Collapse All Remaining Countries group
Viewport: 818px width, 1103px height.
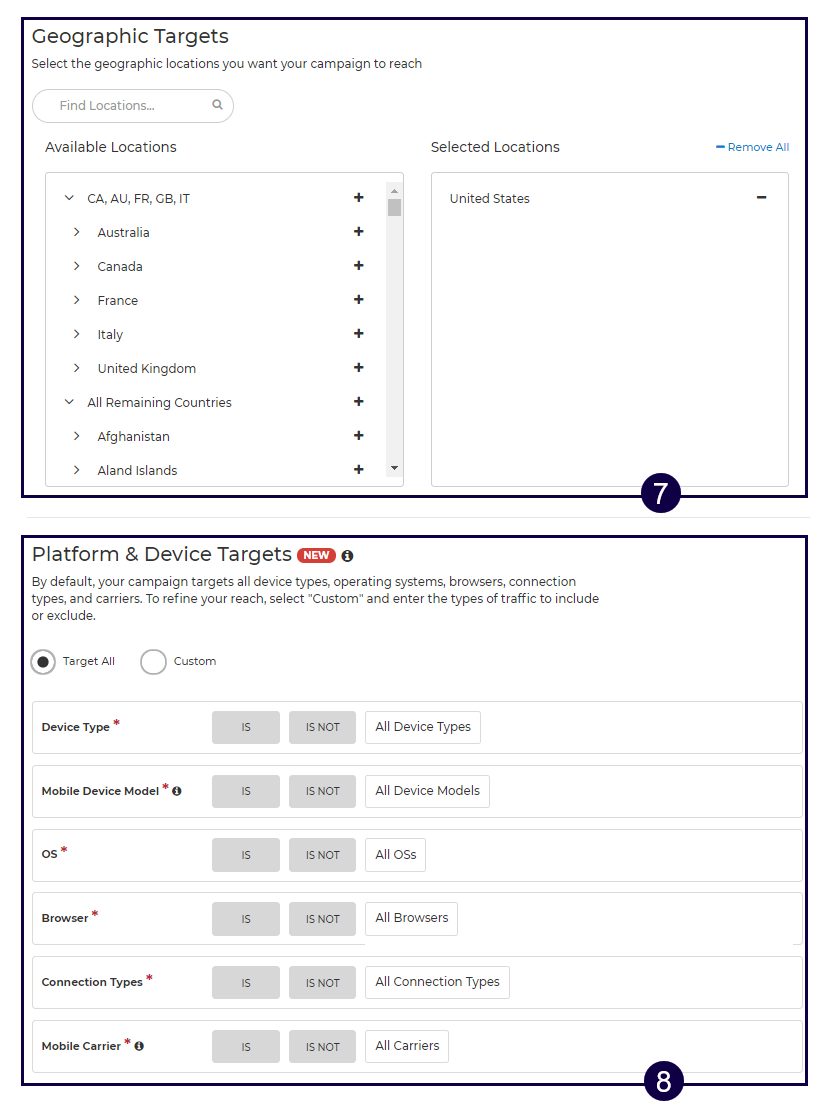click(x=69, y=402)
